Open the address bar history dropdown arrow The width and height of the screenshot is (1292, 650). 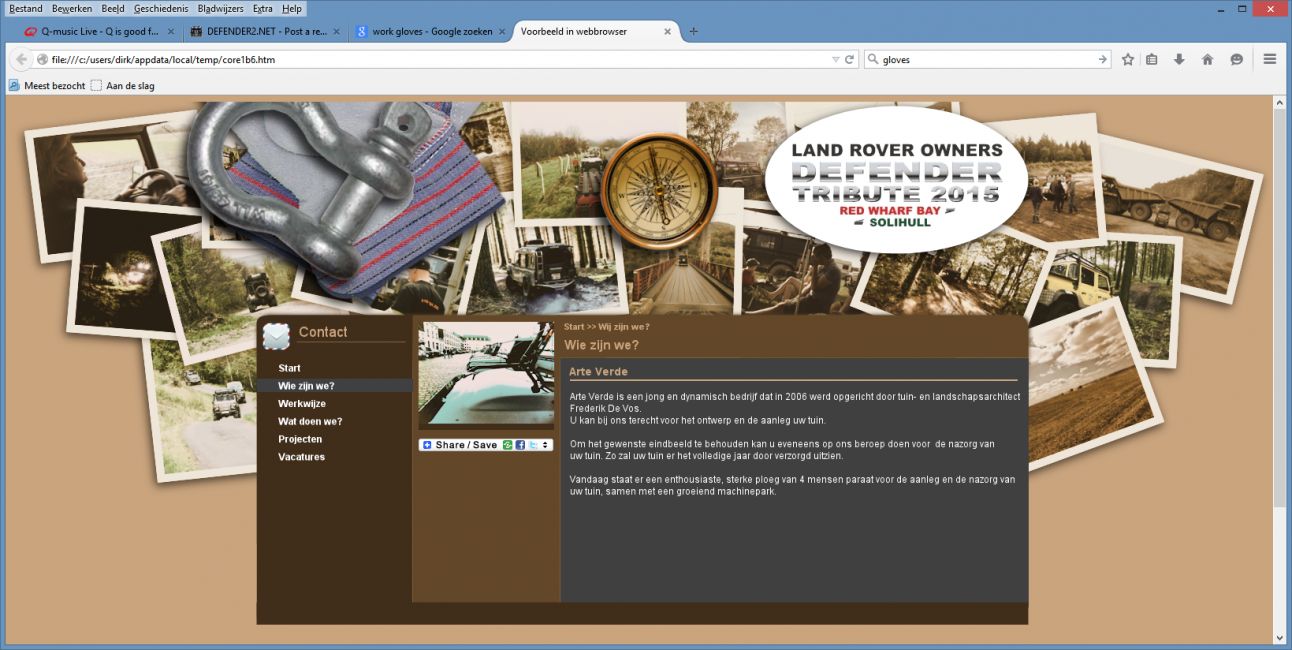[x=836, y=60]
